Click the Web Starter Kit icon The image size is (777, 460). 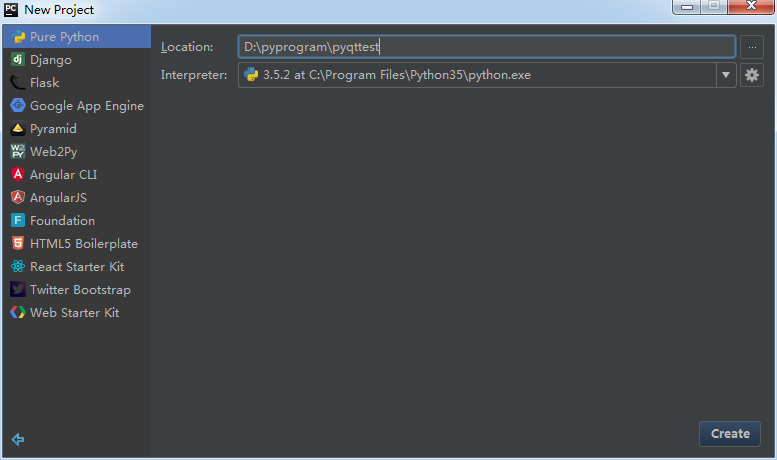18,312
